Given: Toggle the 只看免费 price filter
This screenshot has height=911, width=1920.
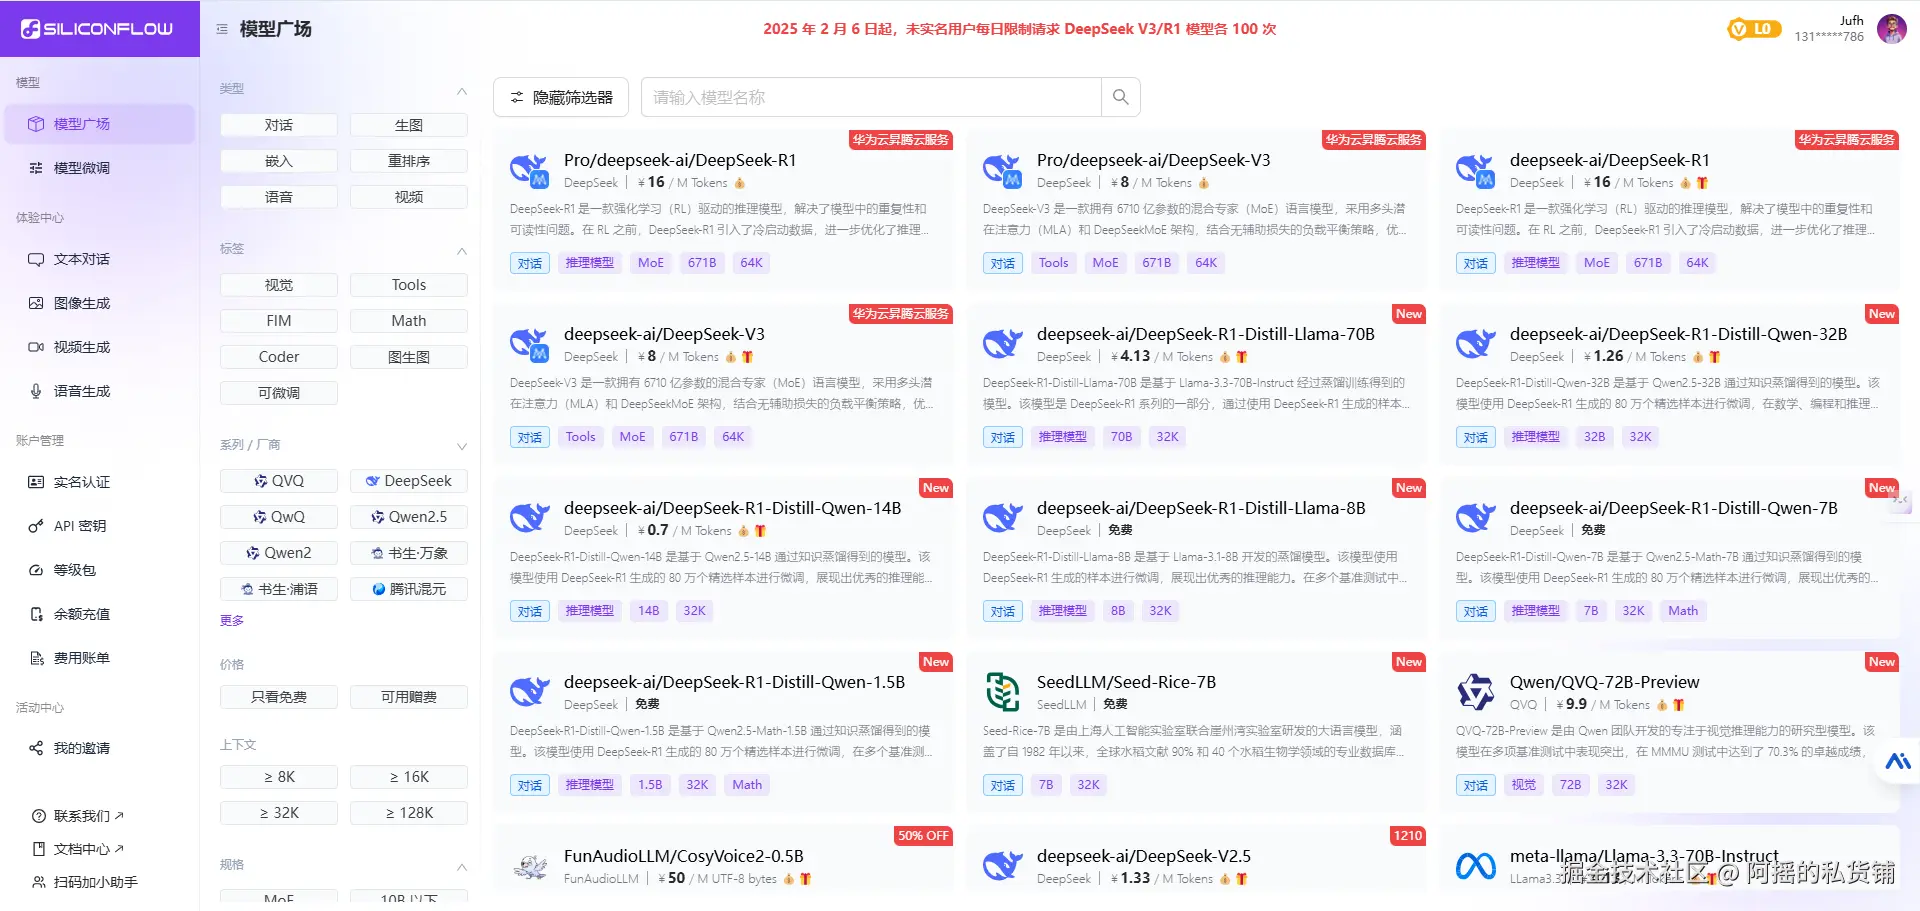Looking at the screenshot, I should click(x=279, y=697).
